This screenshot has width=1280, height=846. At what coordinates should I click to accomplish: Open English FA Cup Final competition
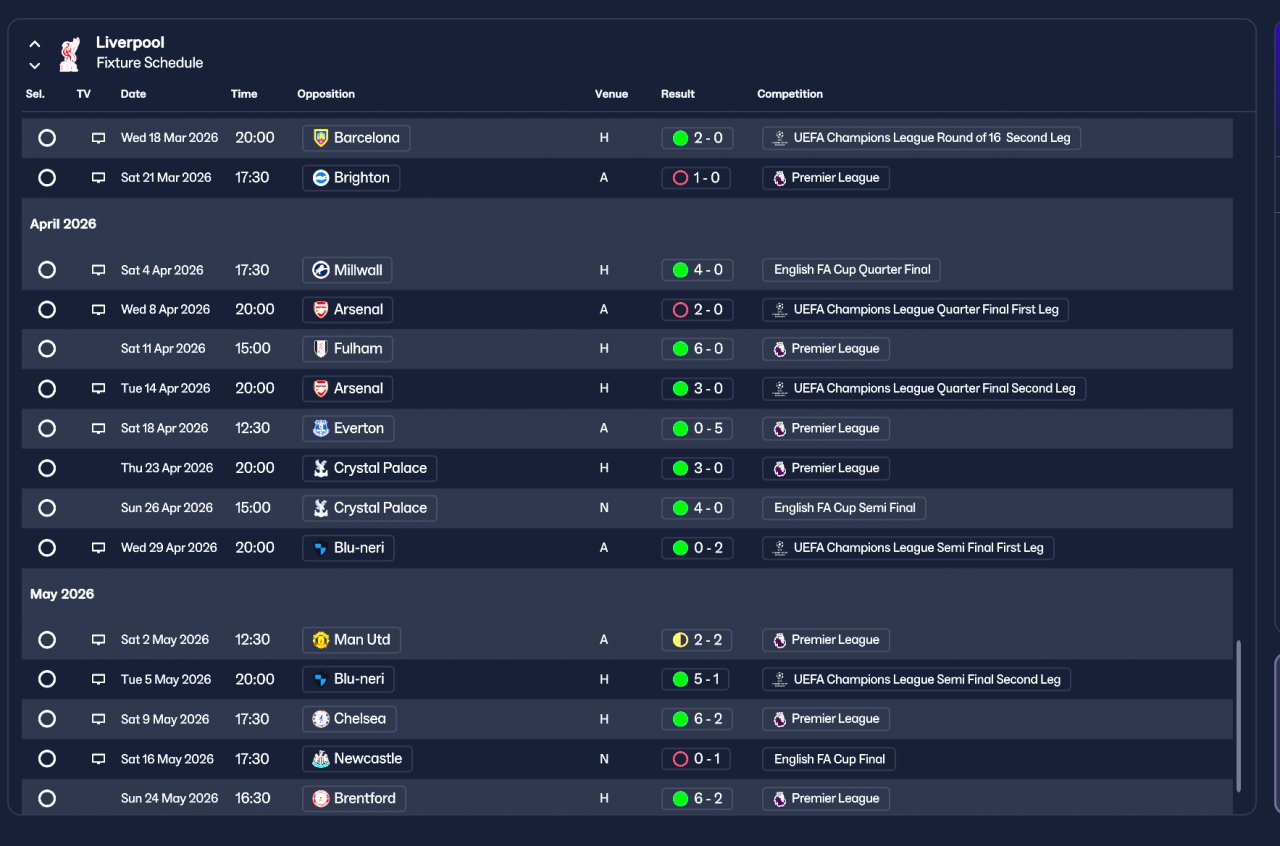pyautogui.click(x=829, y=759)
